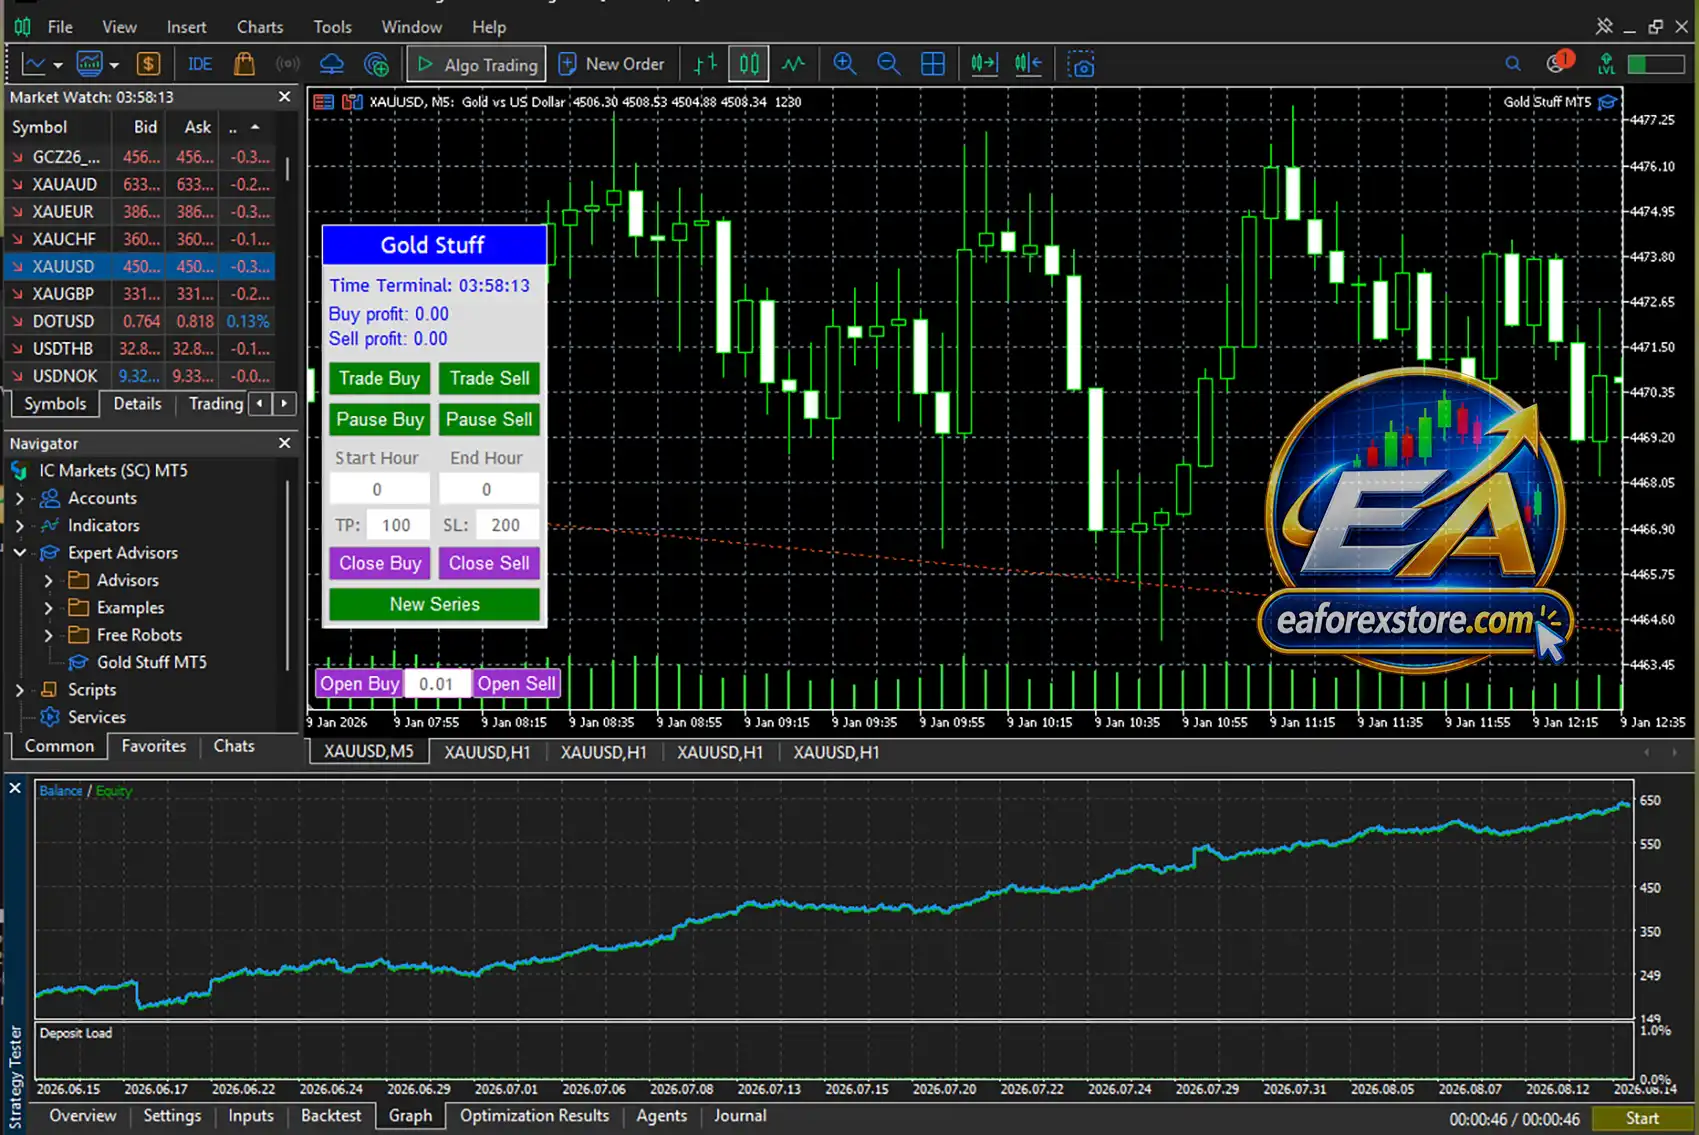This screenshot has height=1135, width=1699.
Task: Toggle chart auto-scroll to latest bar
Action: 984,65
